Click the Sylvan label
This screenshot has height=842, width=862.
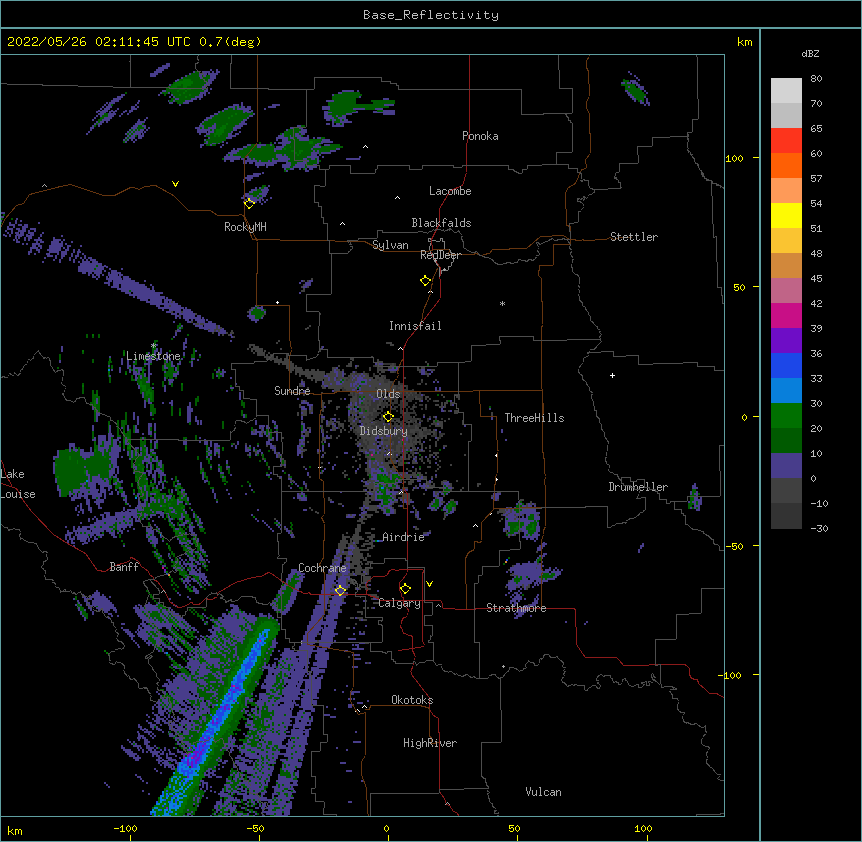coord(390,245)
